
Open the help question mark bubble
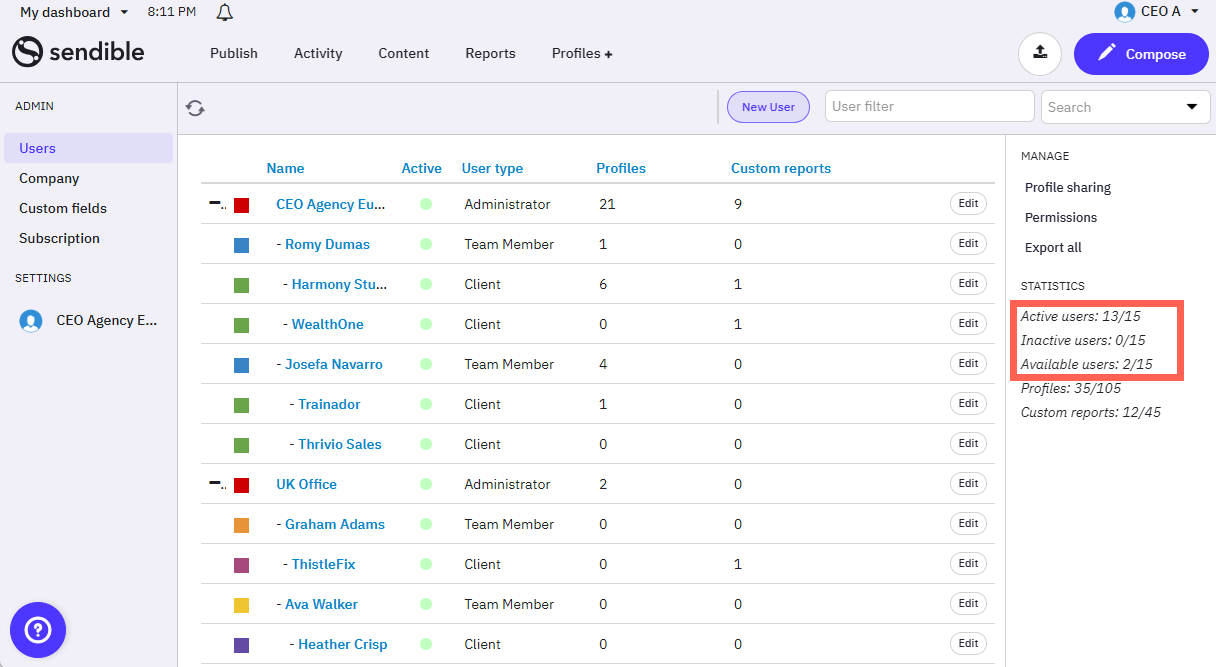(x=38, y=629)
